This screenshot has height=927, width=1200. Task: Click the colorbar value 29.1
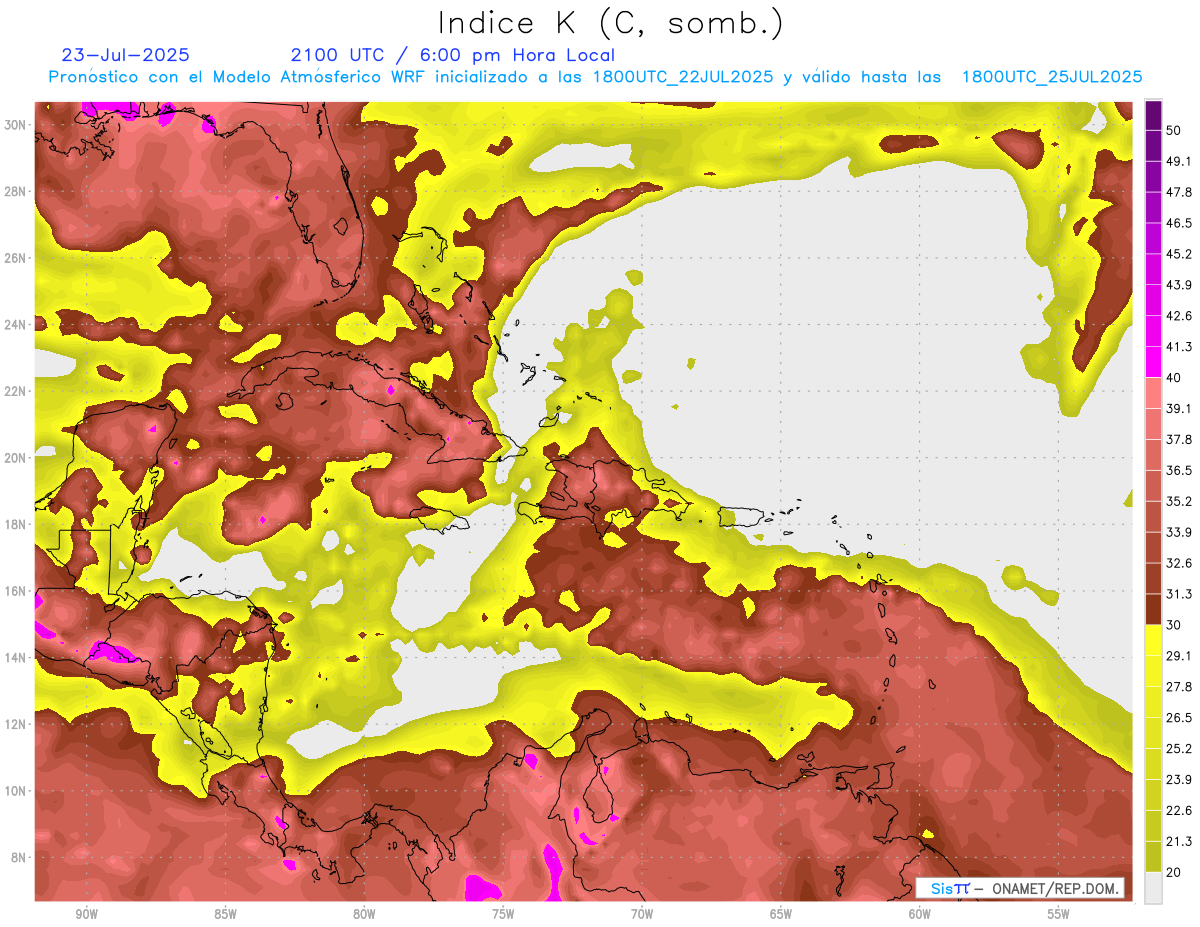coord(1179,656)
